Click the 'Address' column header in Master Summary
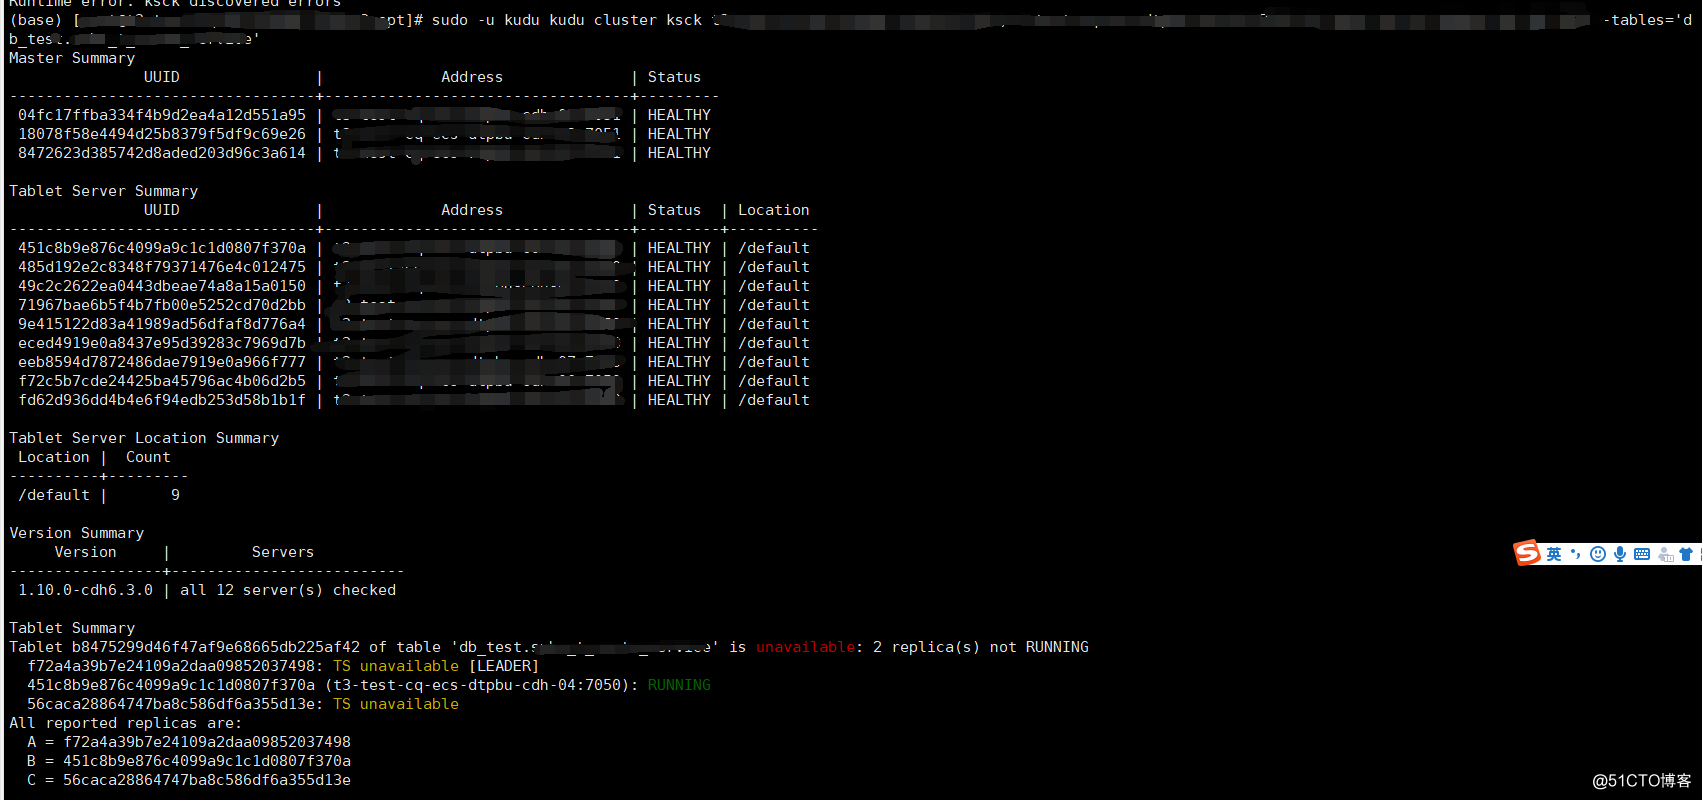The width and height of the screenshot is (1702, 800). 472,77
